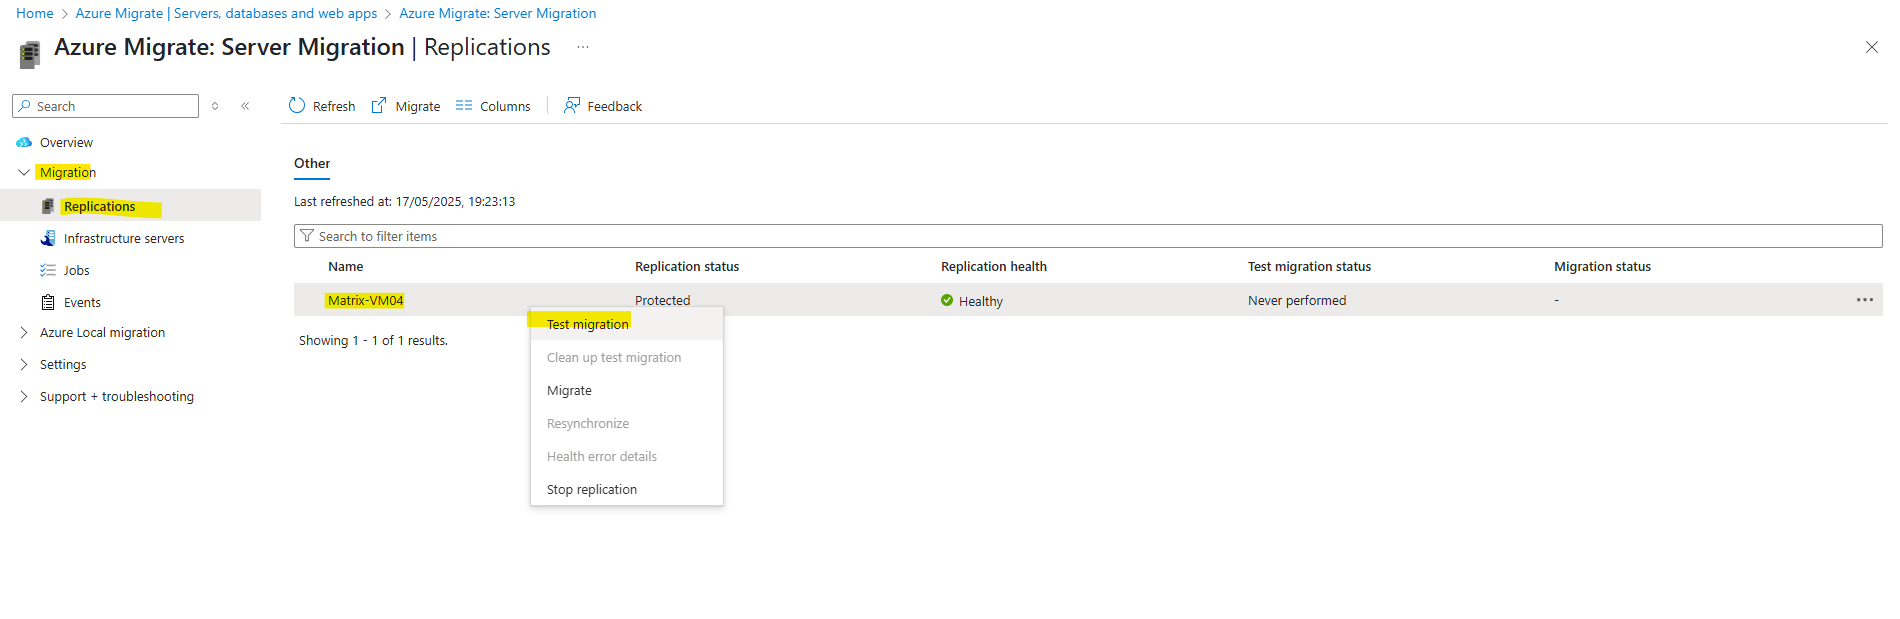Viewport: 1900px width, 619px height.
Task: Focus the sidebar Search box
Action: 105,106
